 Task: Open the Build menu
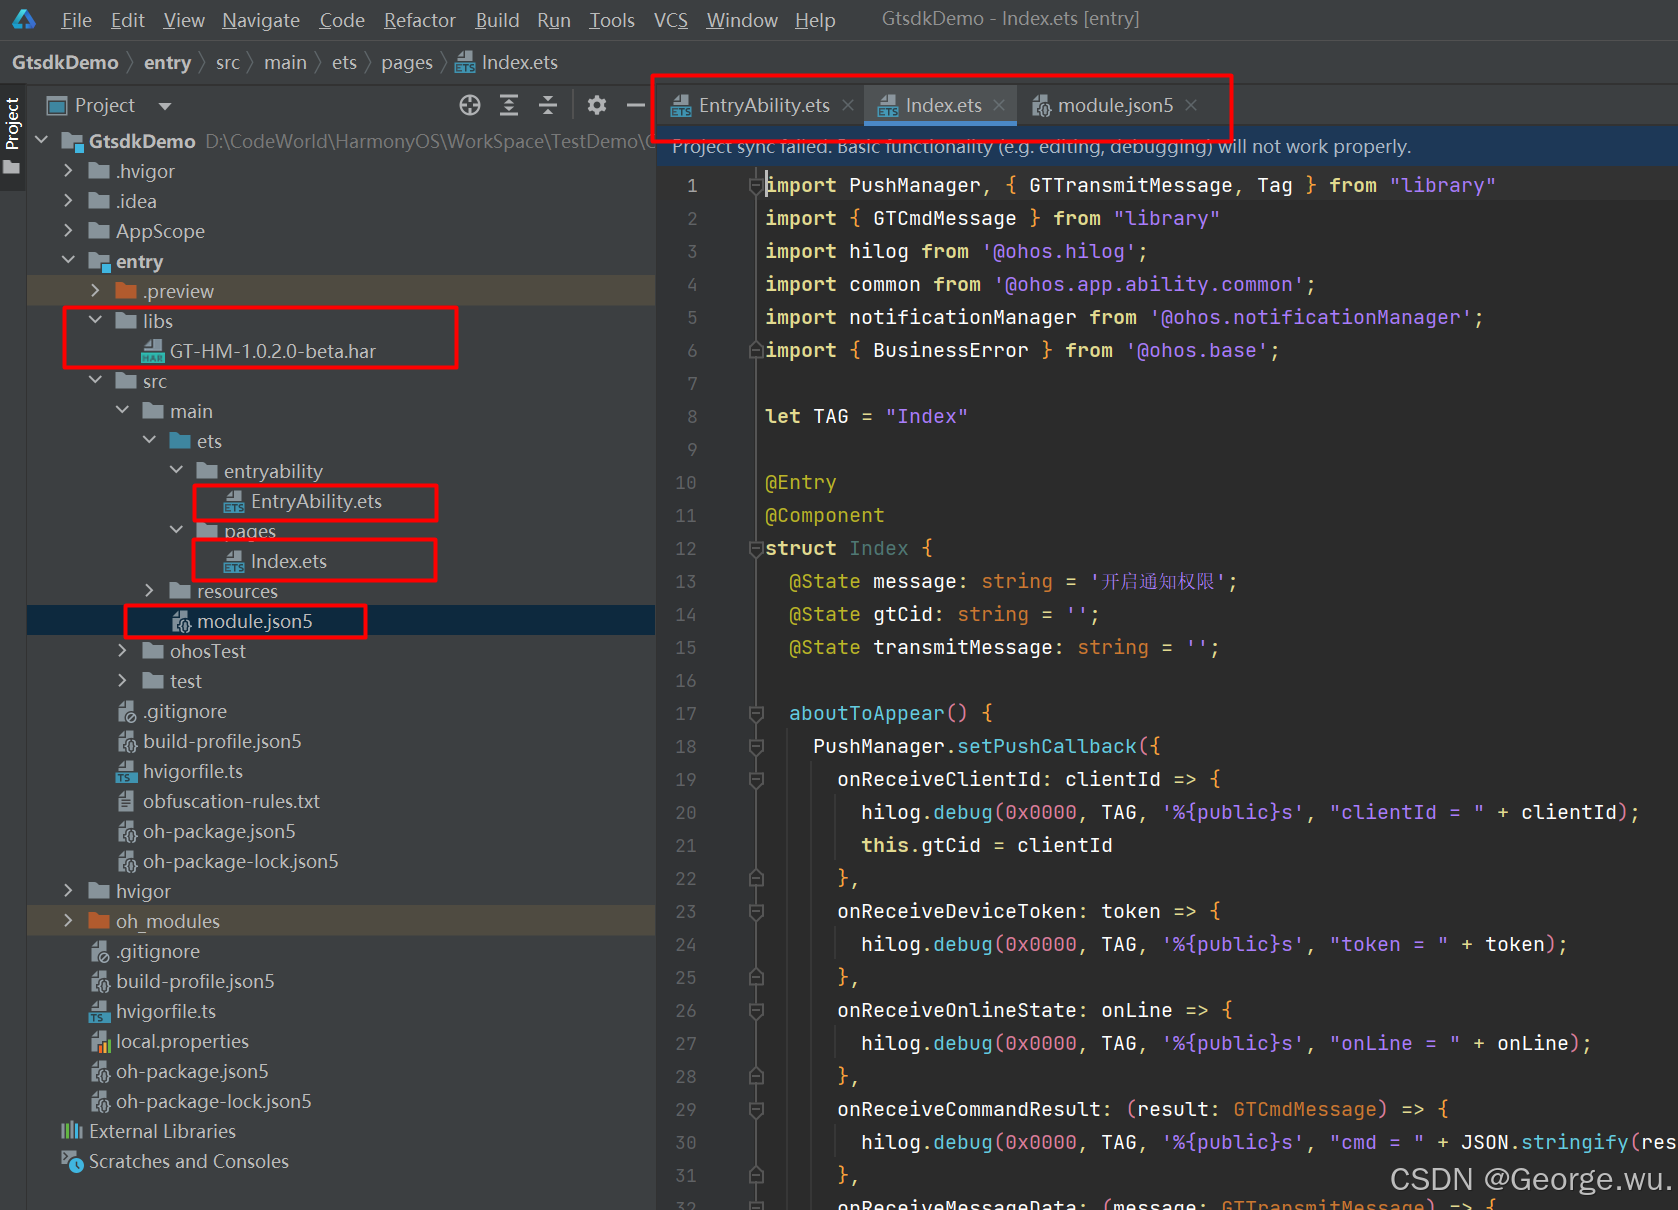(x=497, y=20)
